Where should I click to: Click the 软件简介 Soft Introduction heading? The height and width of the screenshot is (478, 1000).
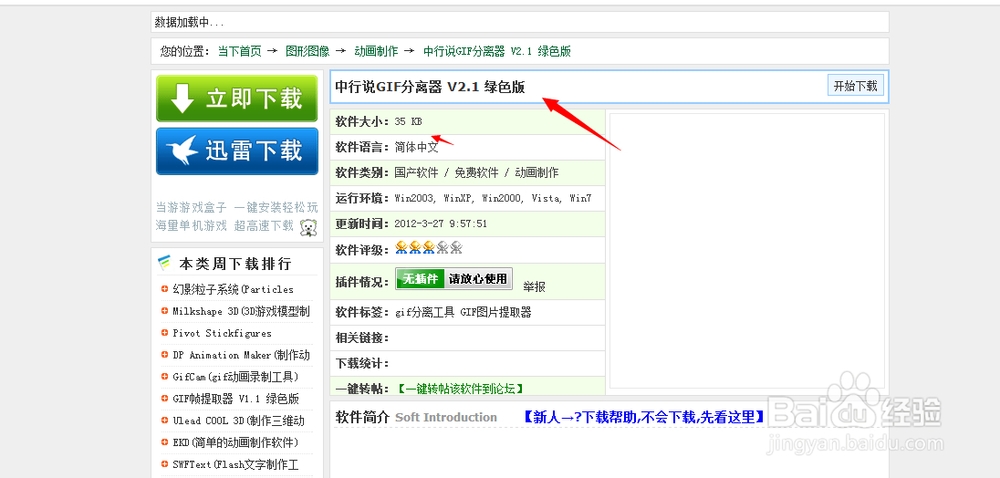(x=416, y=417)
